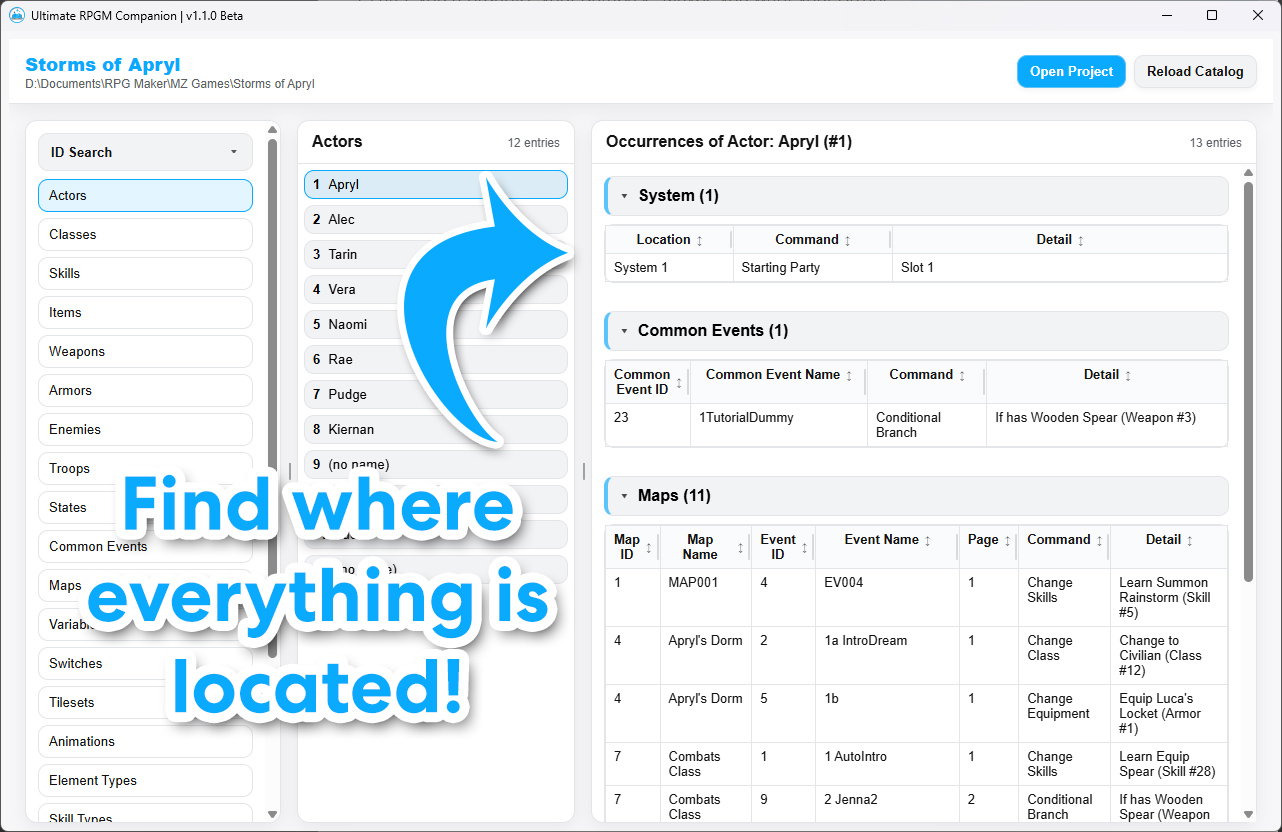Image resolution: width=1282 pixels, height=832 pixels.
Task: Click the Reload Catalog button
Action: pos(1195,72)
